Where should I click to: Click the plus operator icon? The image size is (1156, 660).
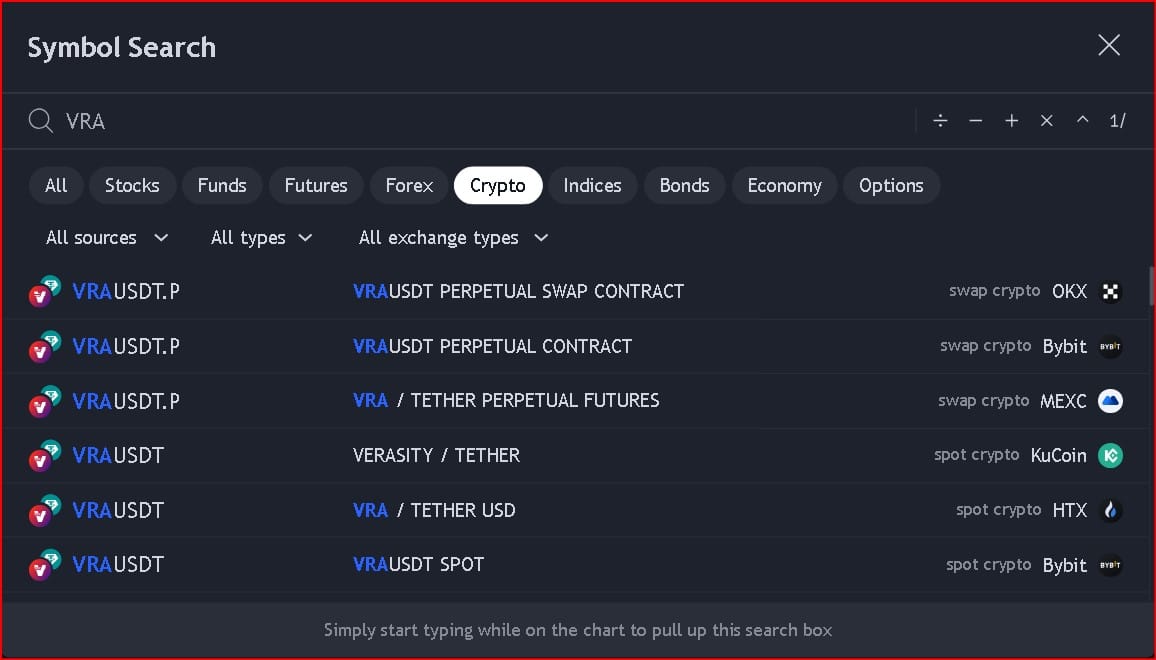(x=1012, y=121)
